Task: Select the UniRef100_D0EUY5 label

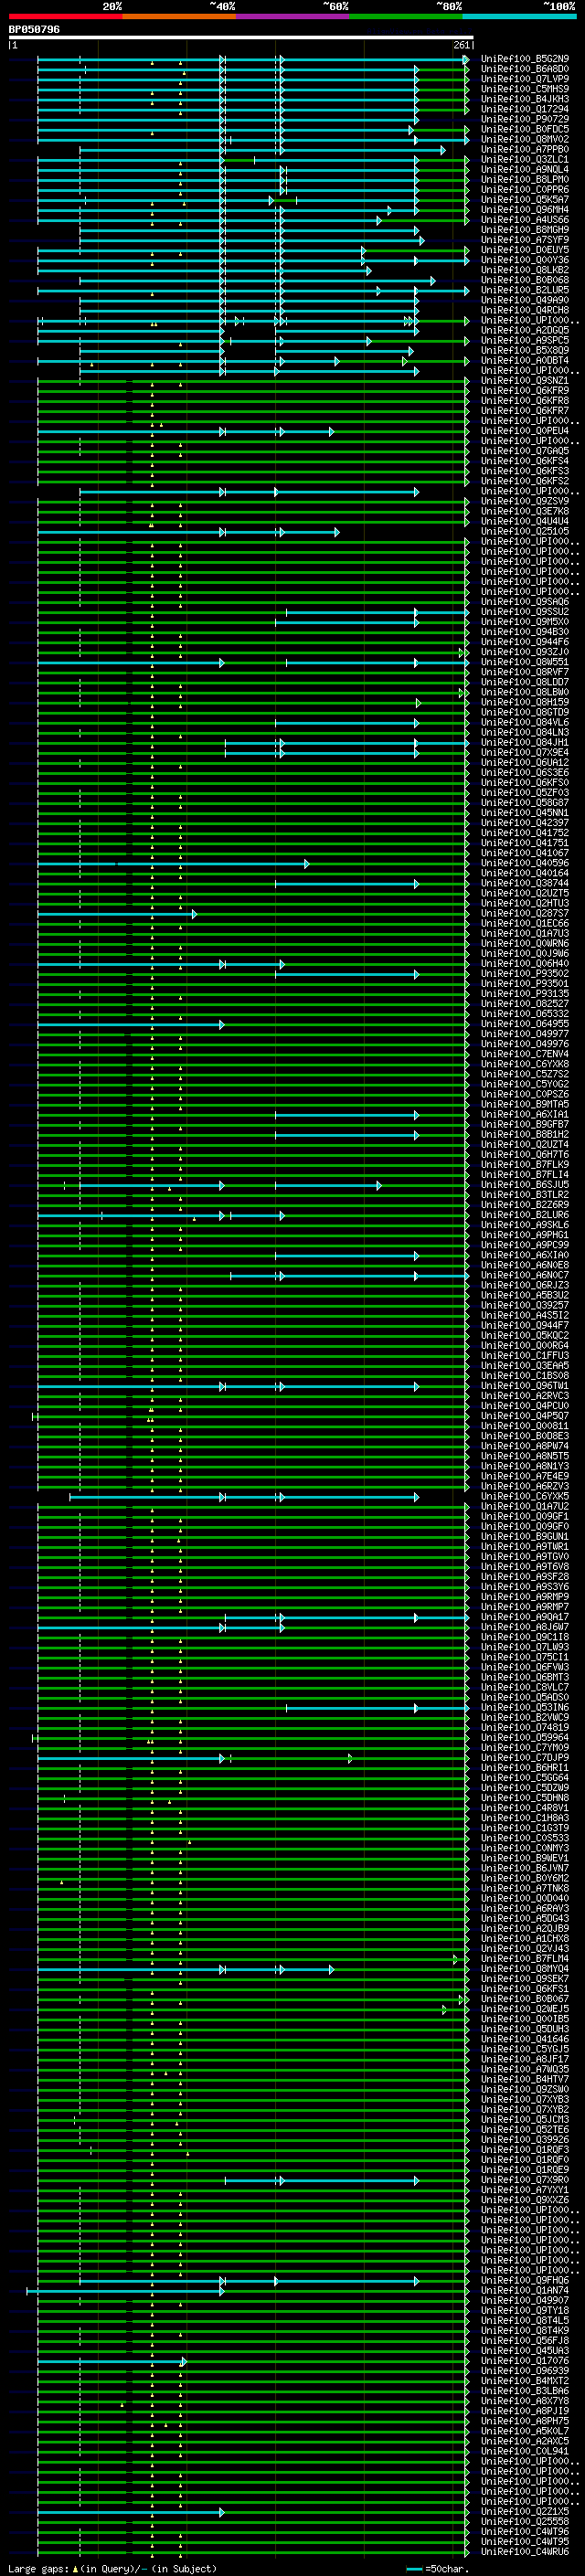Action: (x=525, y=250)
